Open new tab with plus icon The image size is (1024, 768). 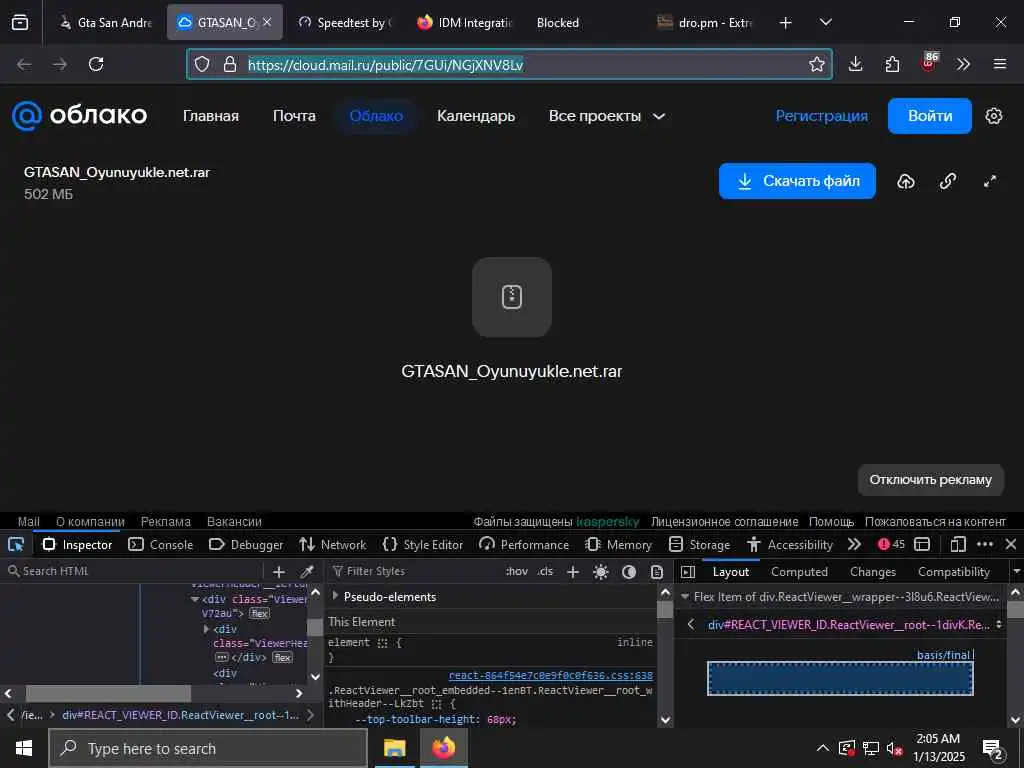786,23
